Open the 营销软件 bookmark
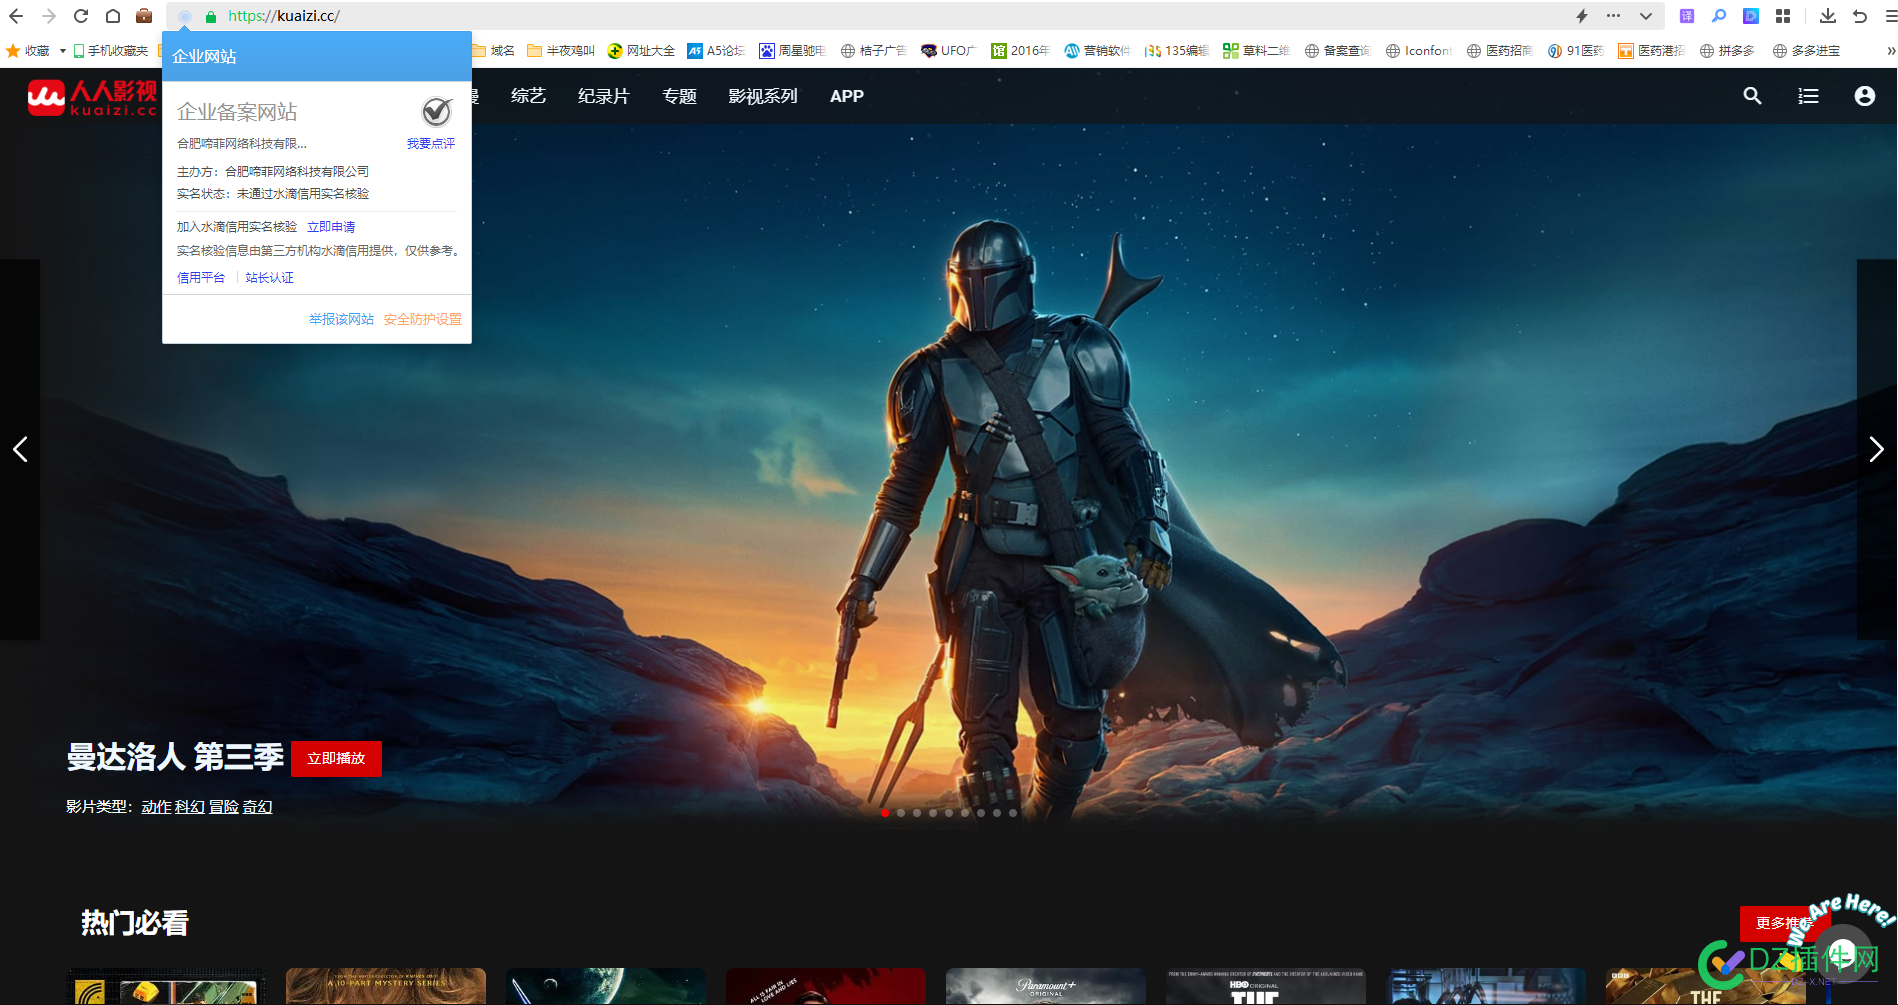The width and height of the screenshot is (1898, 1005). coord(1097,51)
